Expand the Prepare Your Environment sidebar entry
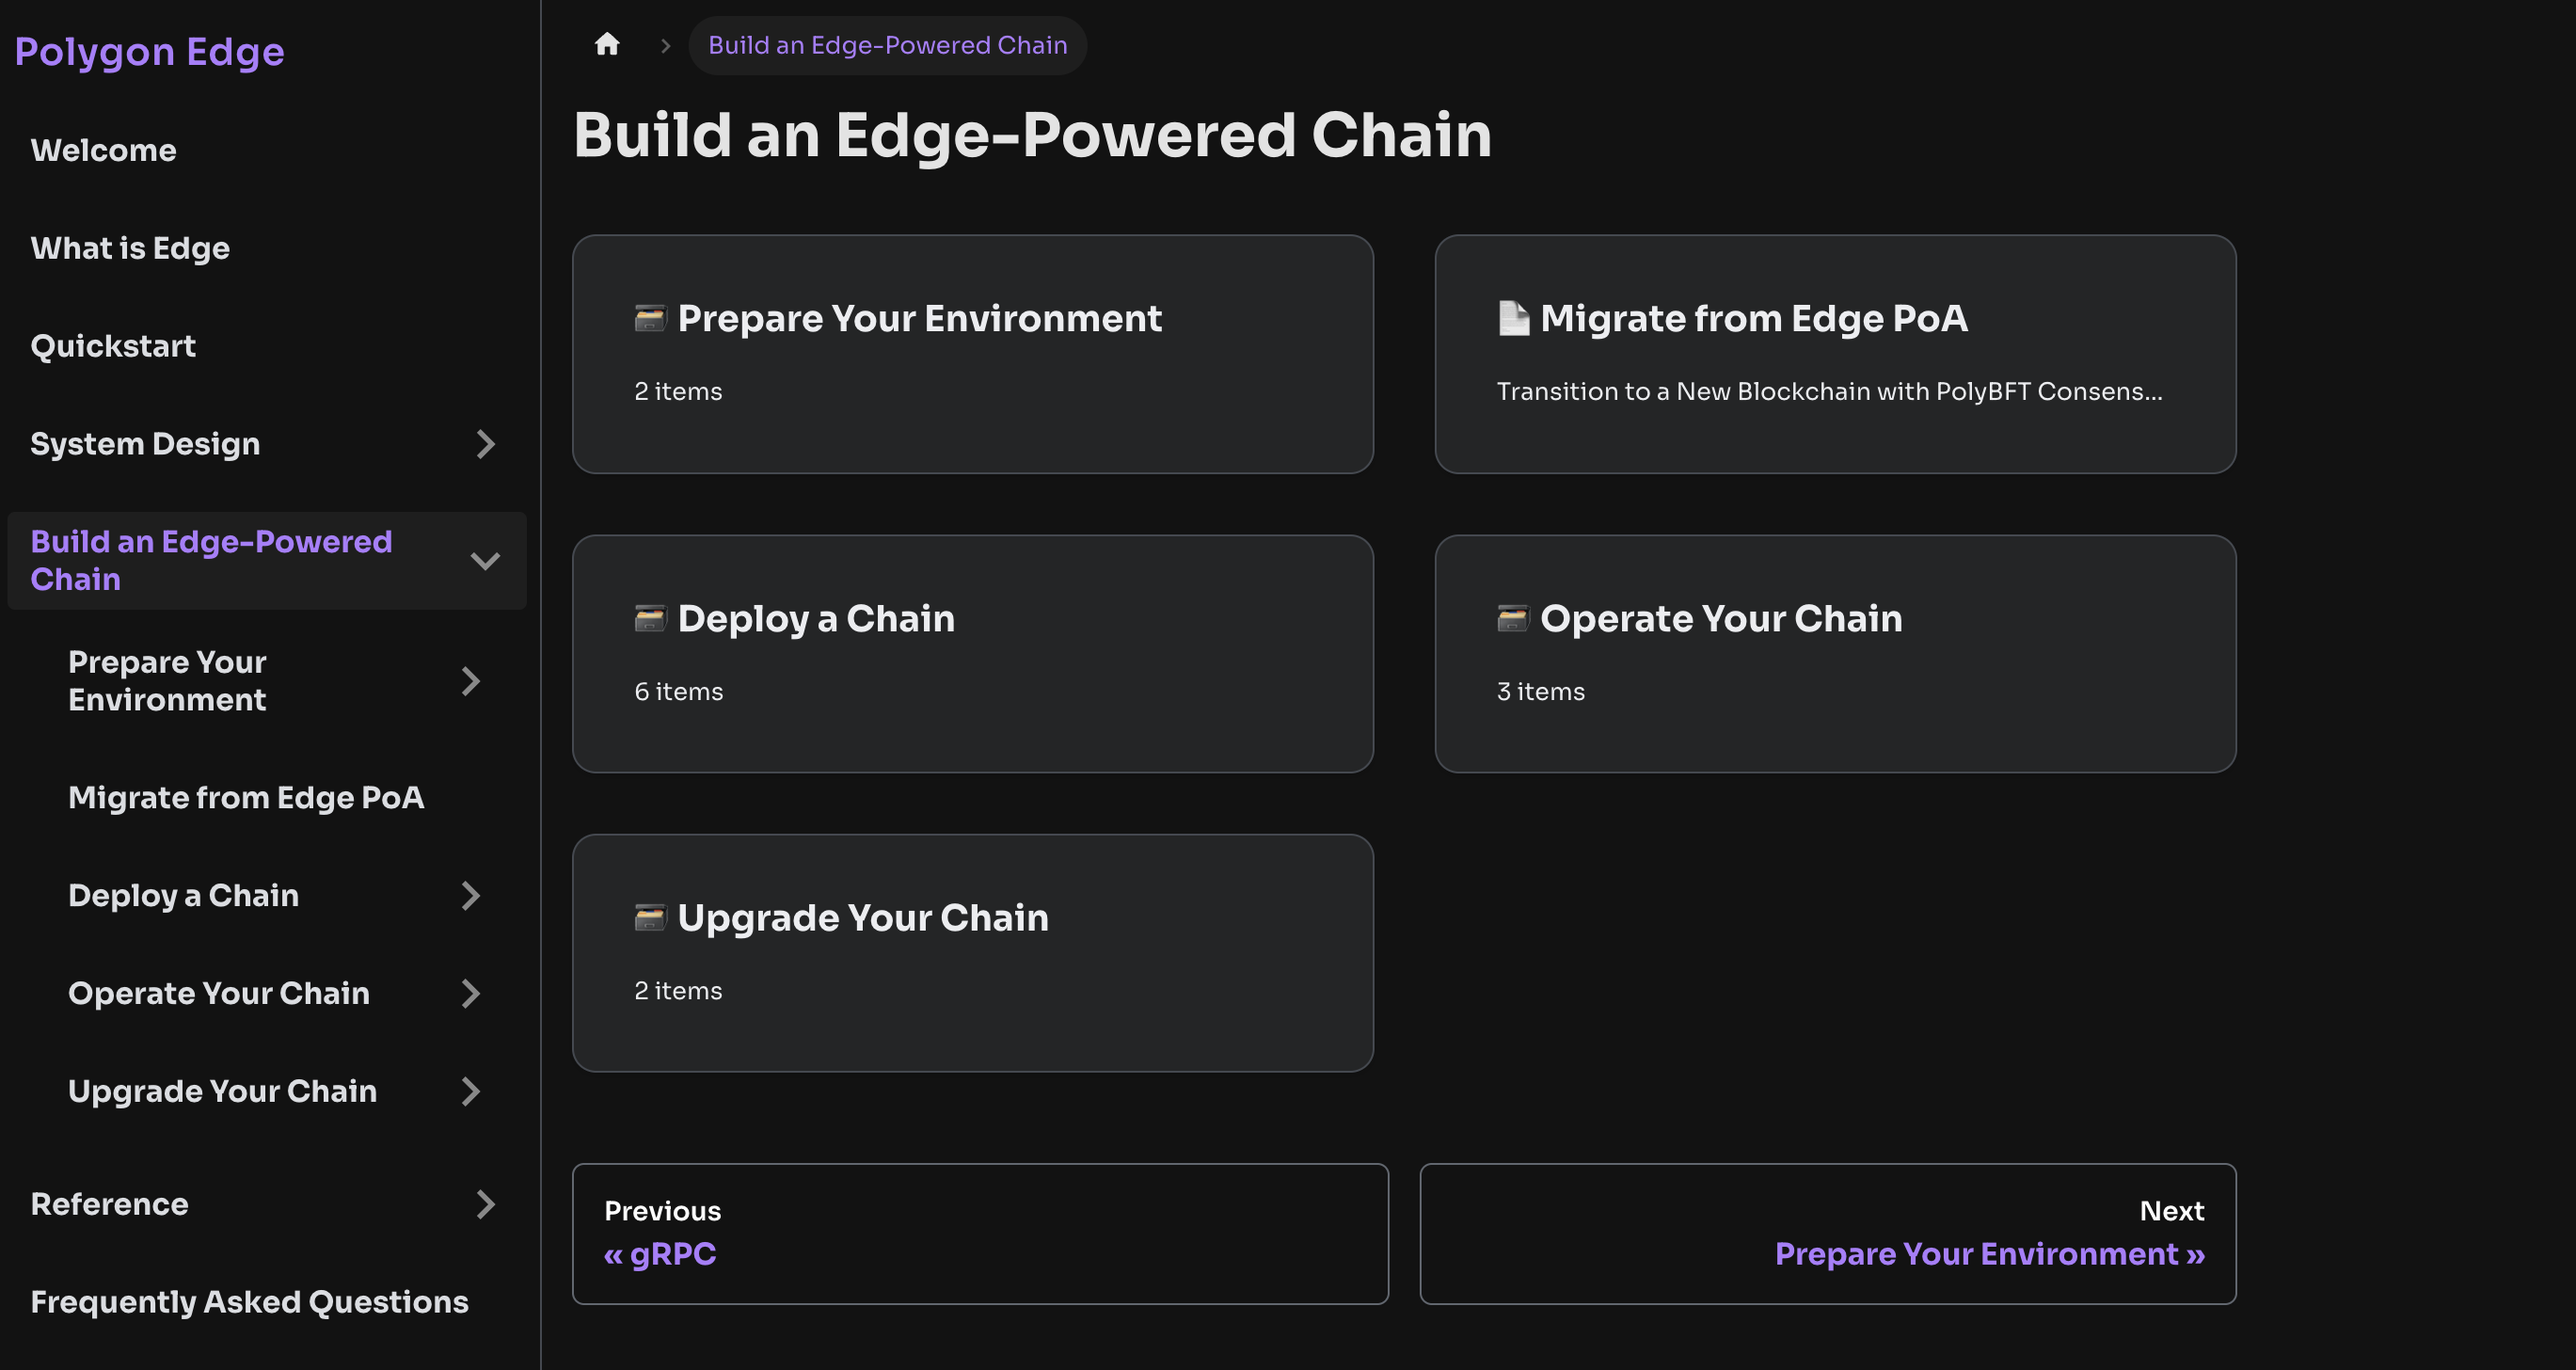2576x1370 pixels. pos(472,681)
